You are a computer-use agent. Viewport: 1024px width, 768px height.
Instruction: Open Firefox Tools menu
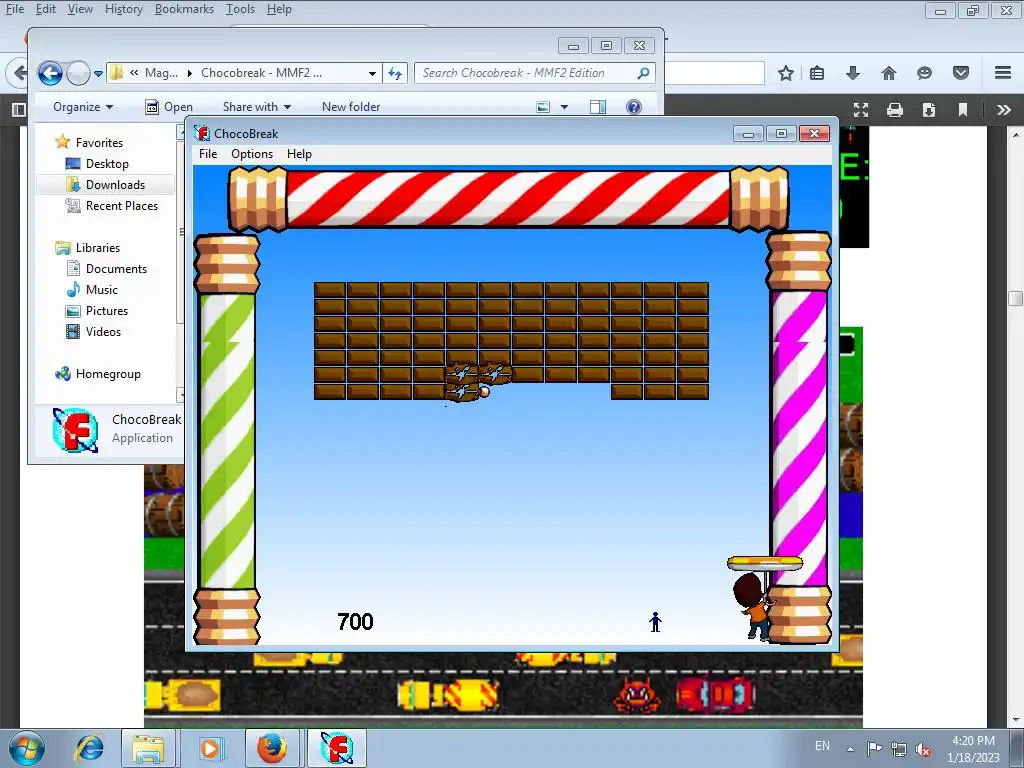(240, 9)
